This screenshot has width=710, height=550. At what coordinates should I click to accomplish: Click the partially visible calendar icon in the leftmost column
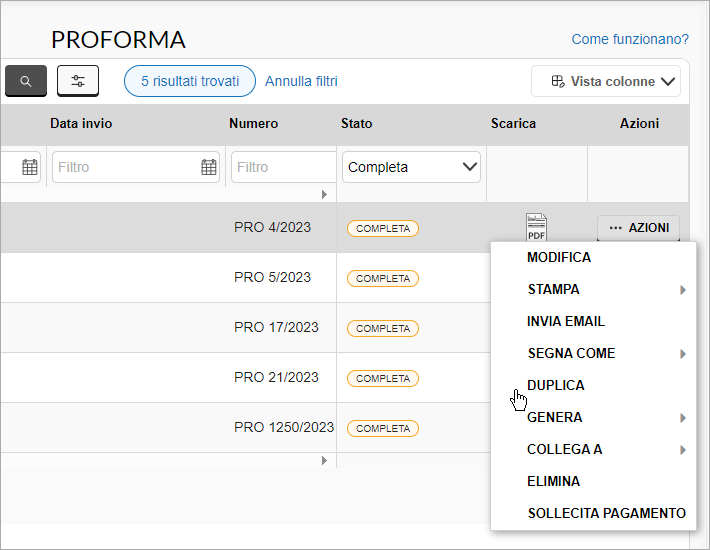pos(30,167)
